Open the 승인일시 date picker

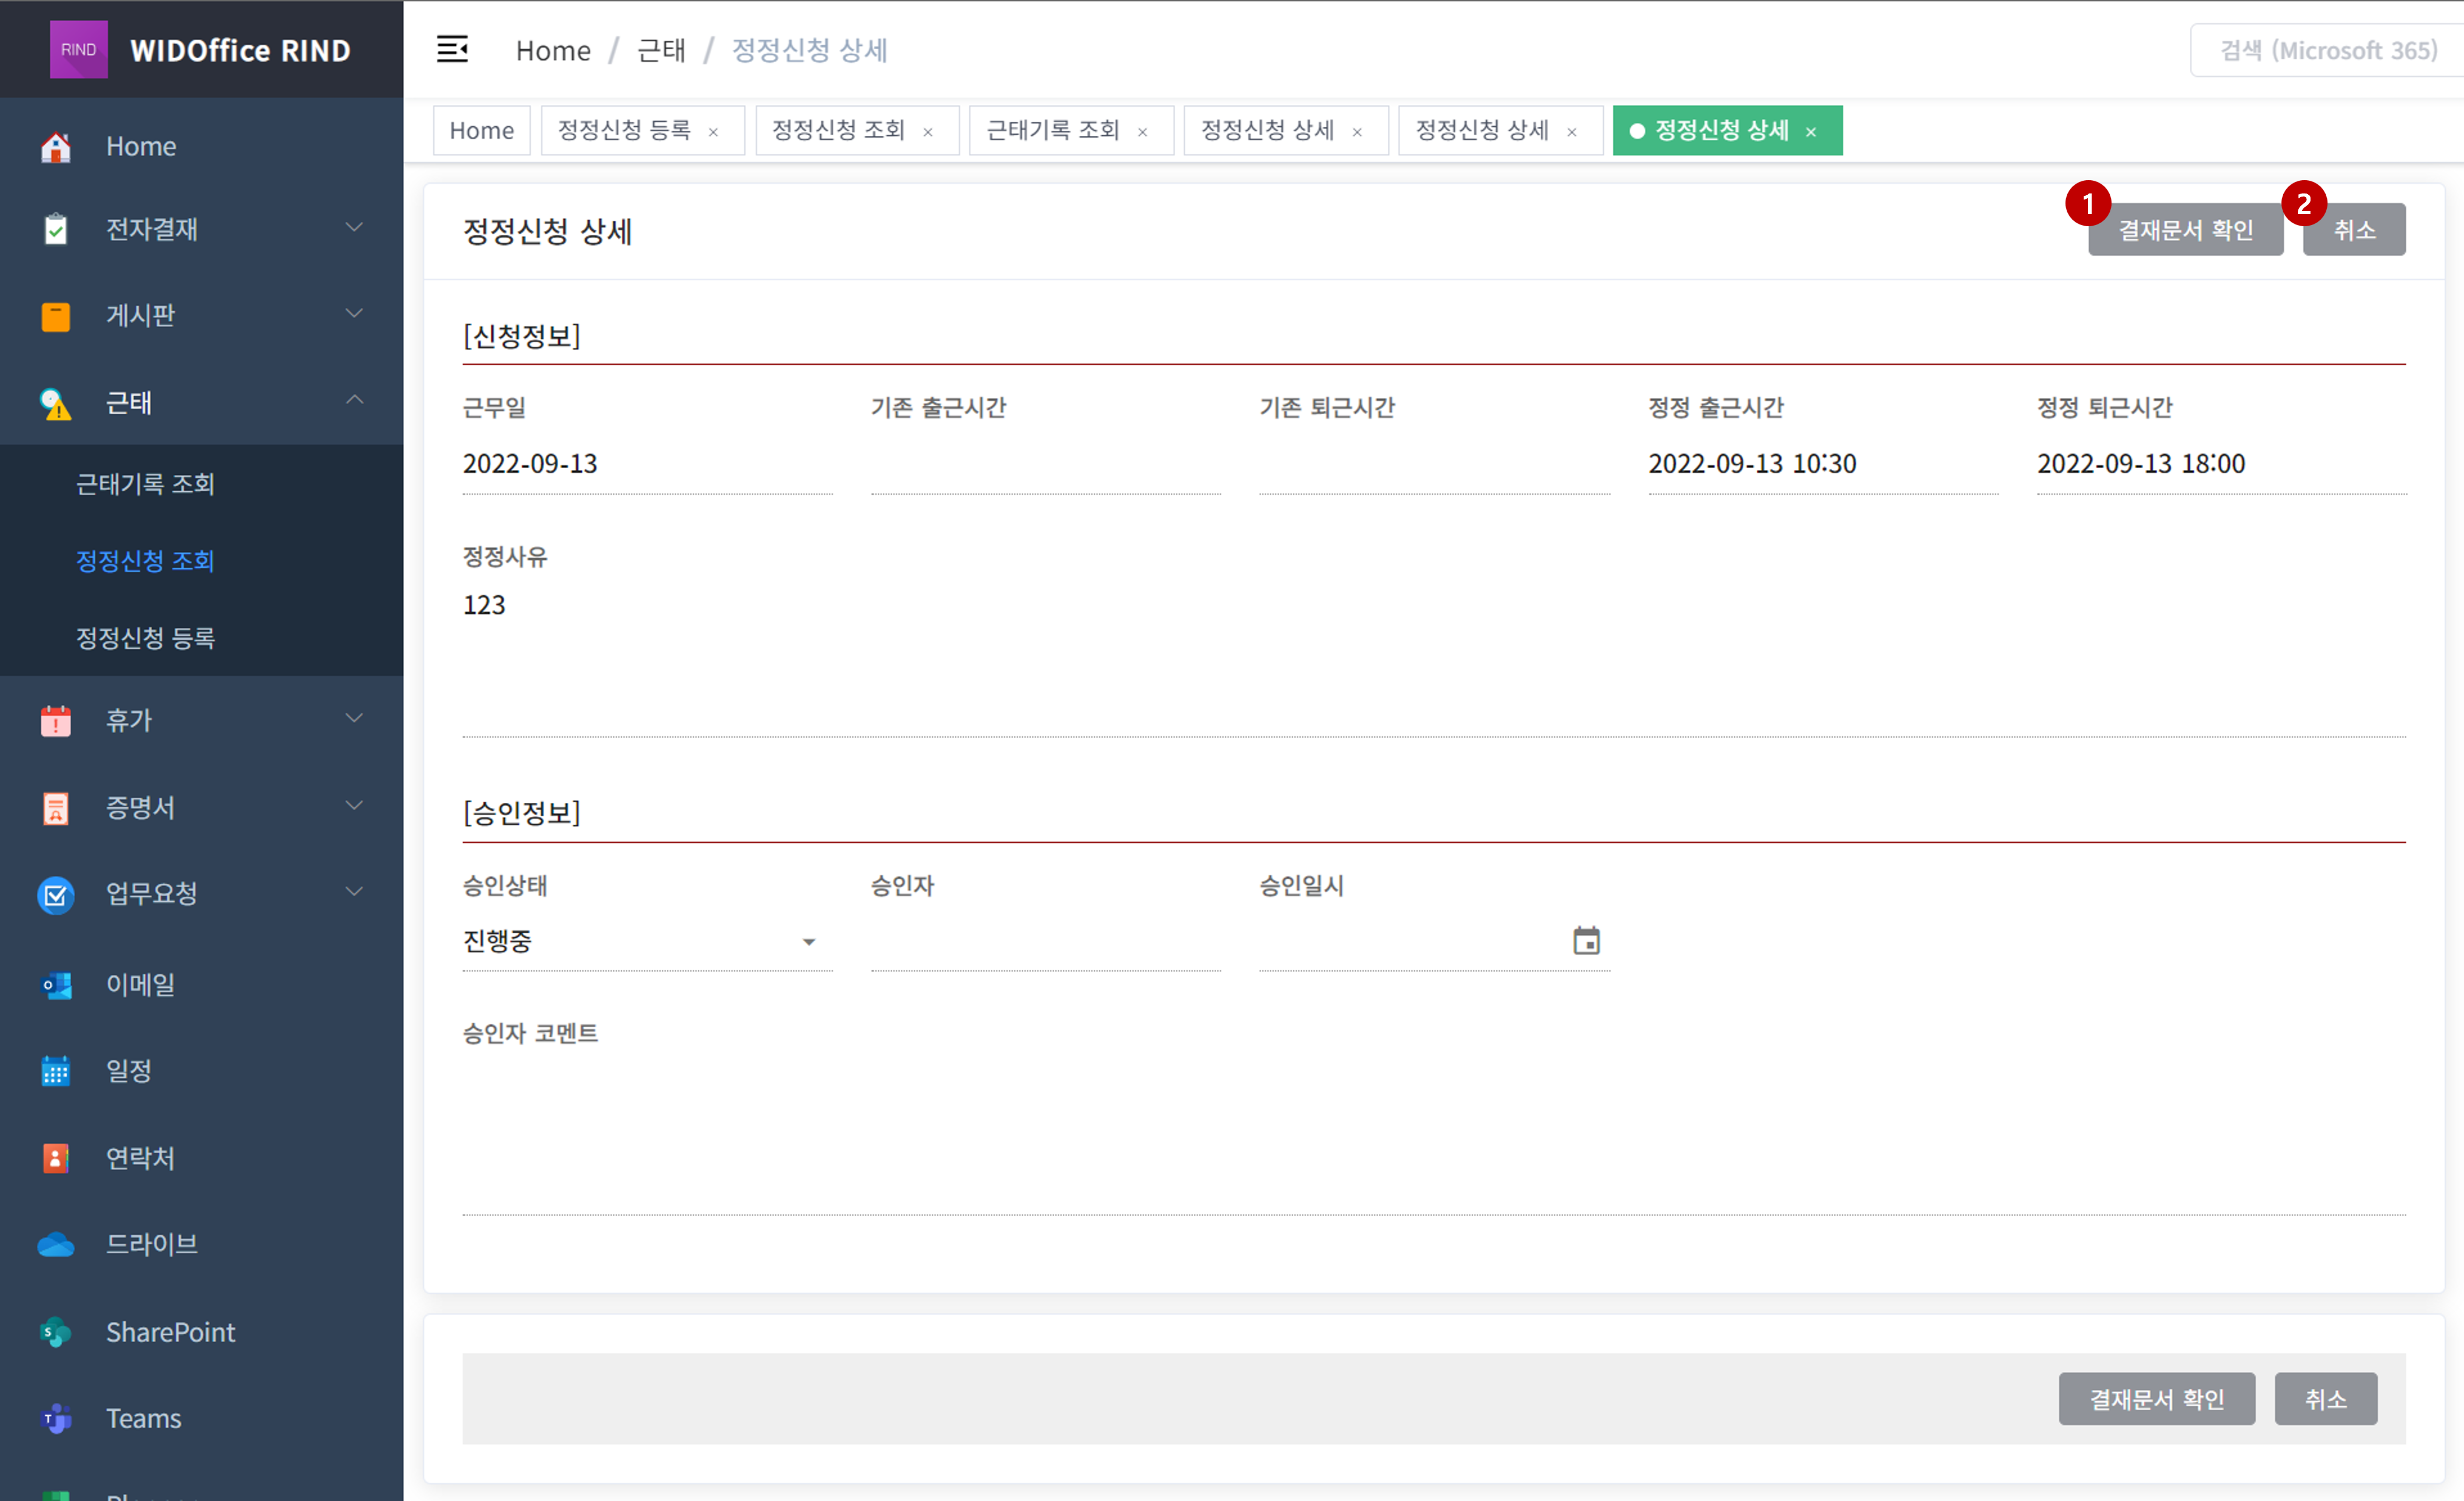(1585, 940)
